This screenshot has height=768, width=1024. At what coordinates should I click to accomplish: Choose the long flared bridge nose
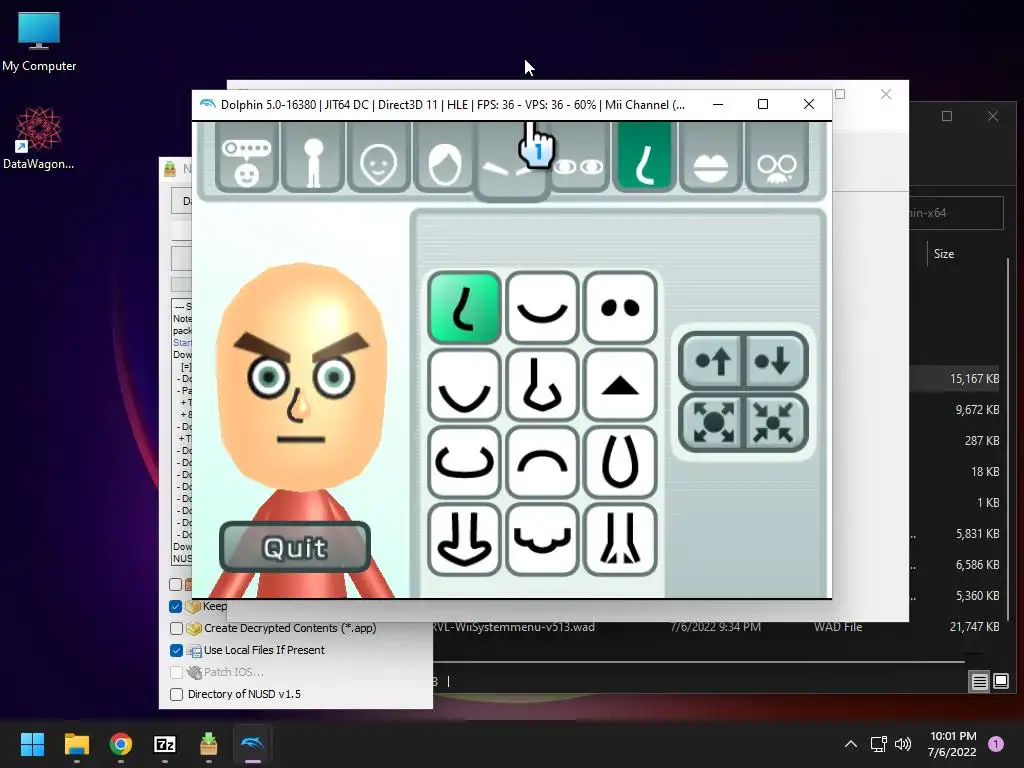tap(620, 540)
